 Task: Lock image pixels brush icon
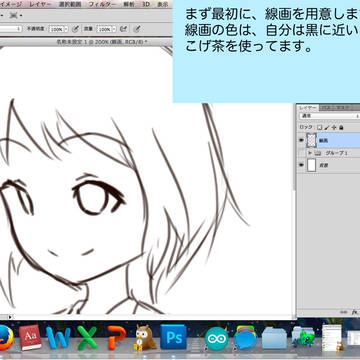click(x=327, y=127)
